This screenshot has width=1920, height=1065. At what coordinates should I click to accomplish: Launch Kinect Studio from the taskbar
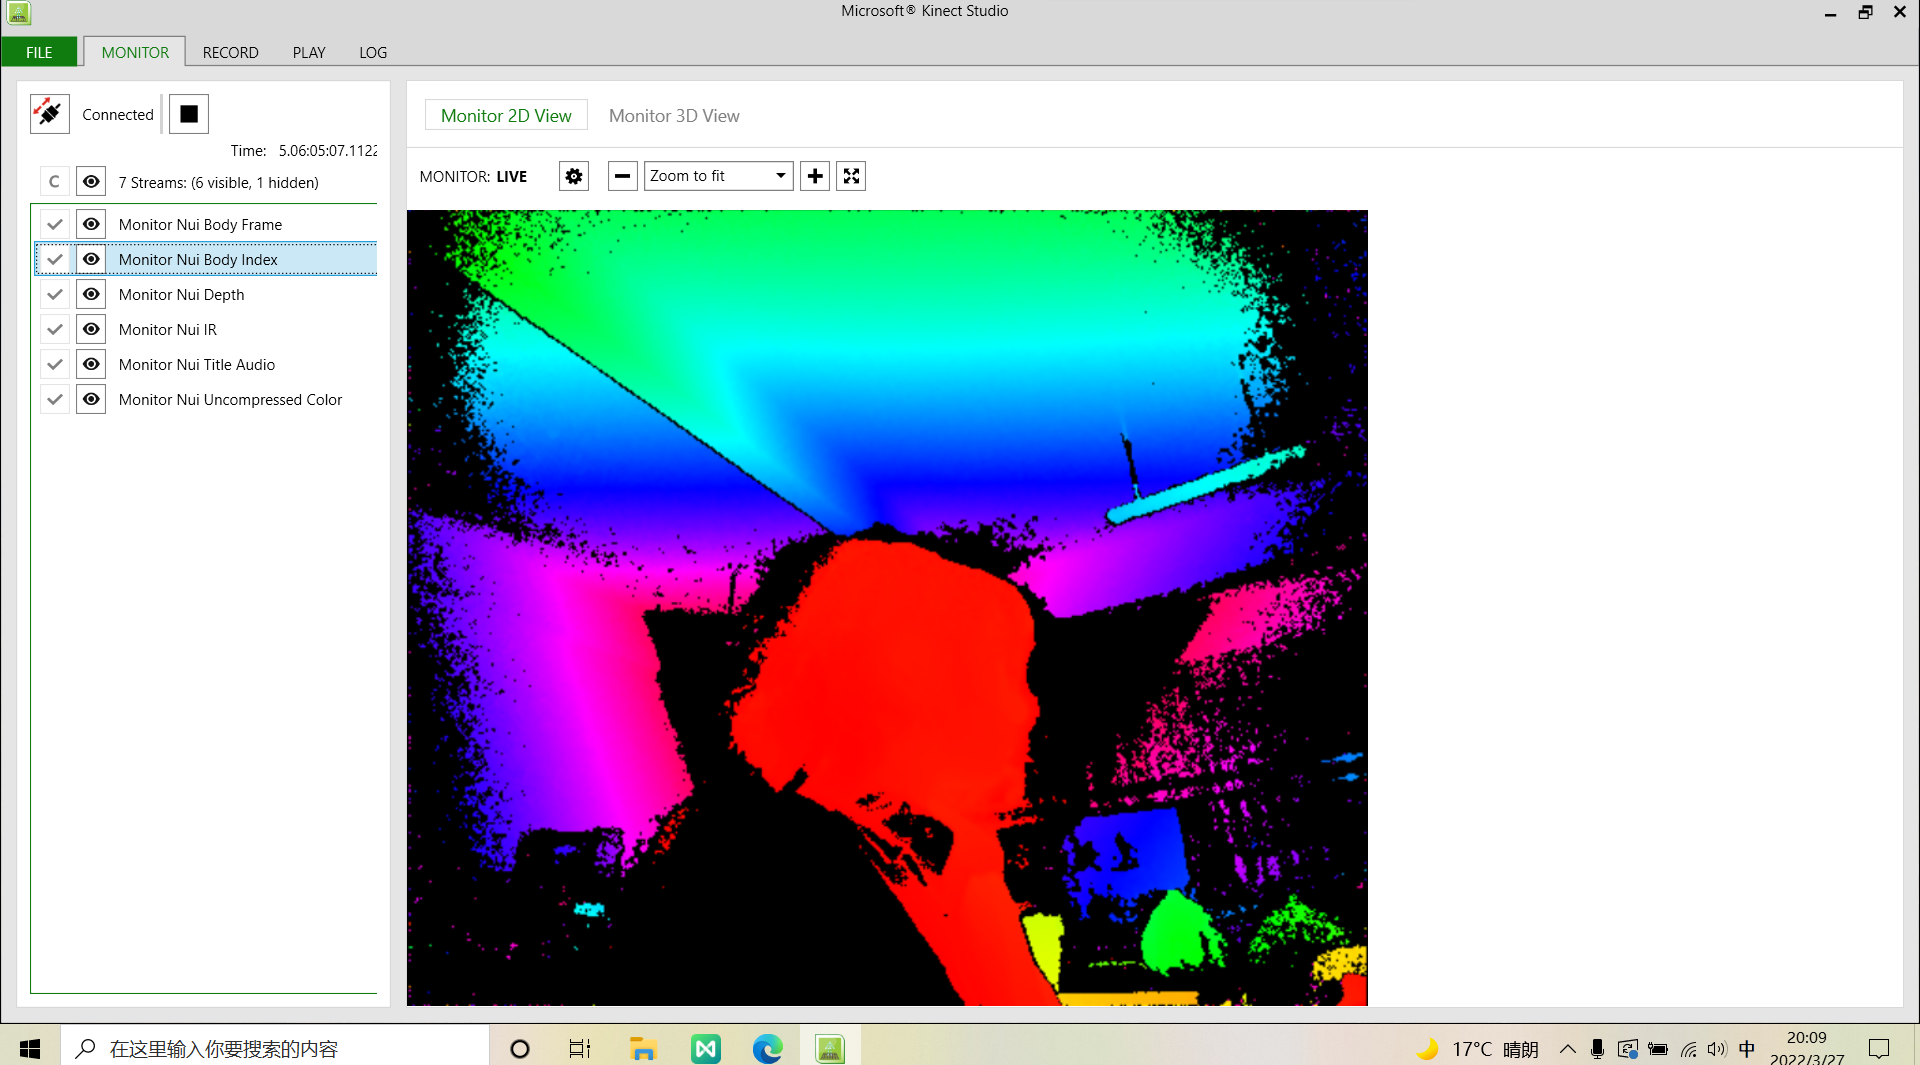[829, 1048]
